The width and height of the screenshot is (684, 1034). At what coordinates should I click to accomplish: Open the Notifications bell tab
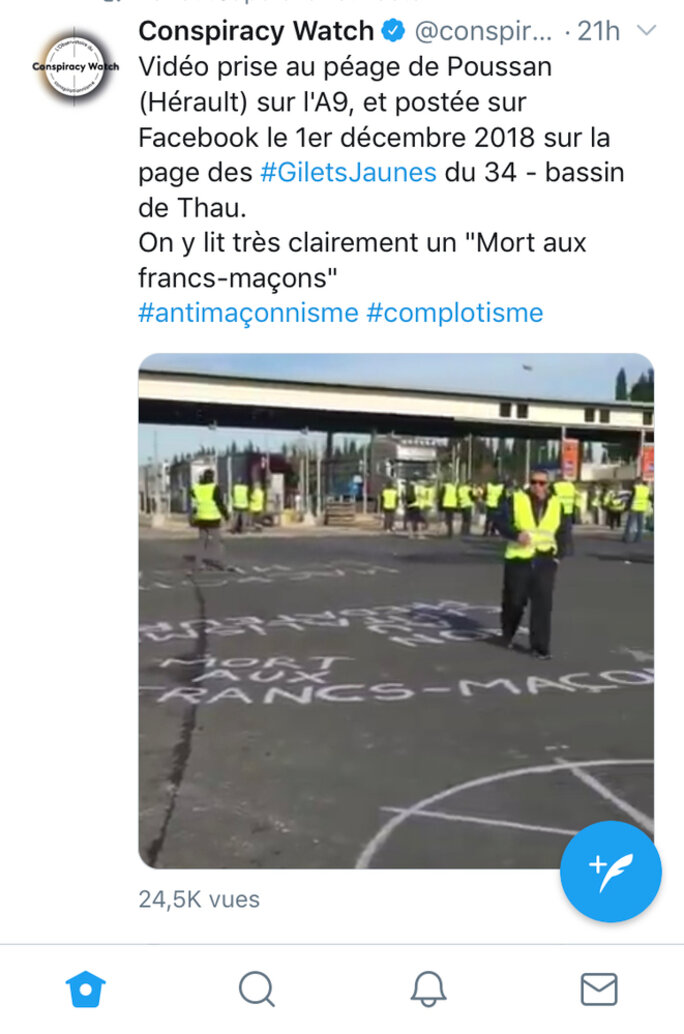pyautogui.click(x=428, y=989)
